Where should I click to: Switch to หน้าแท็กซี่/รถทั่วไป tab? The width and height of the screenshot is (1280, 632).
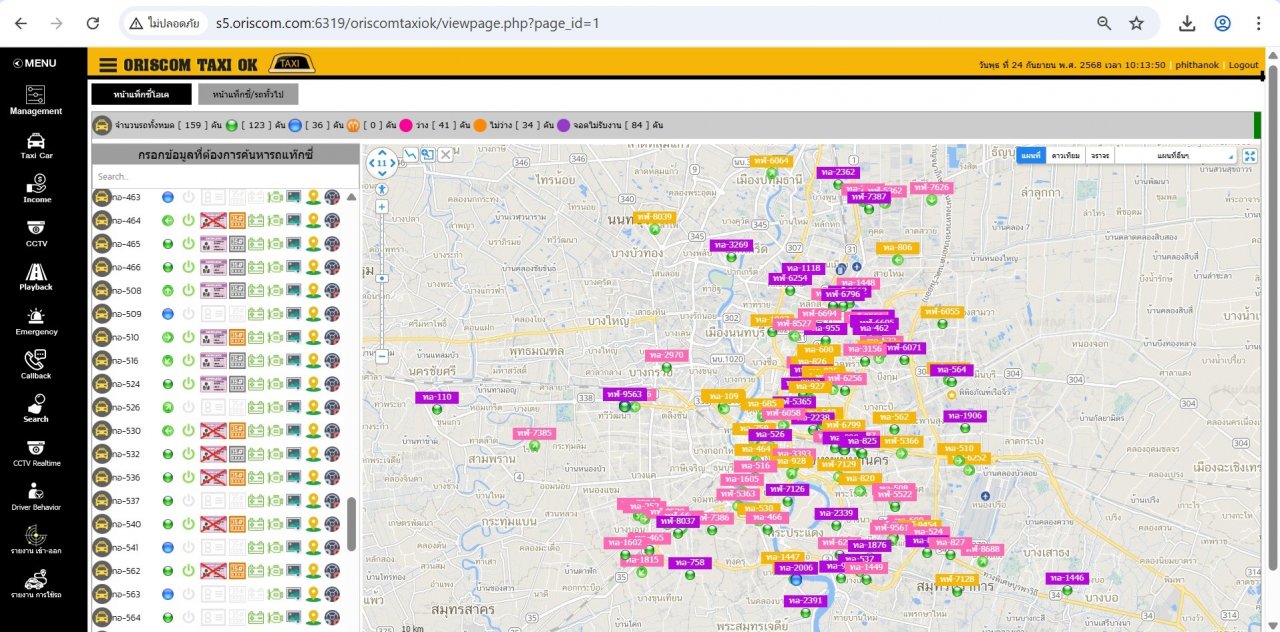(x=248, y=94)
